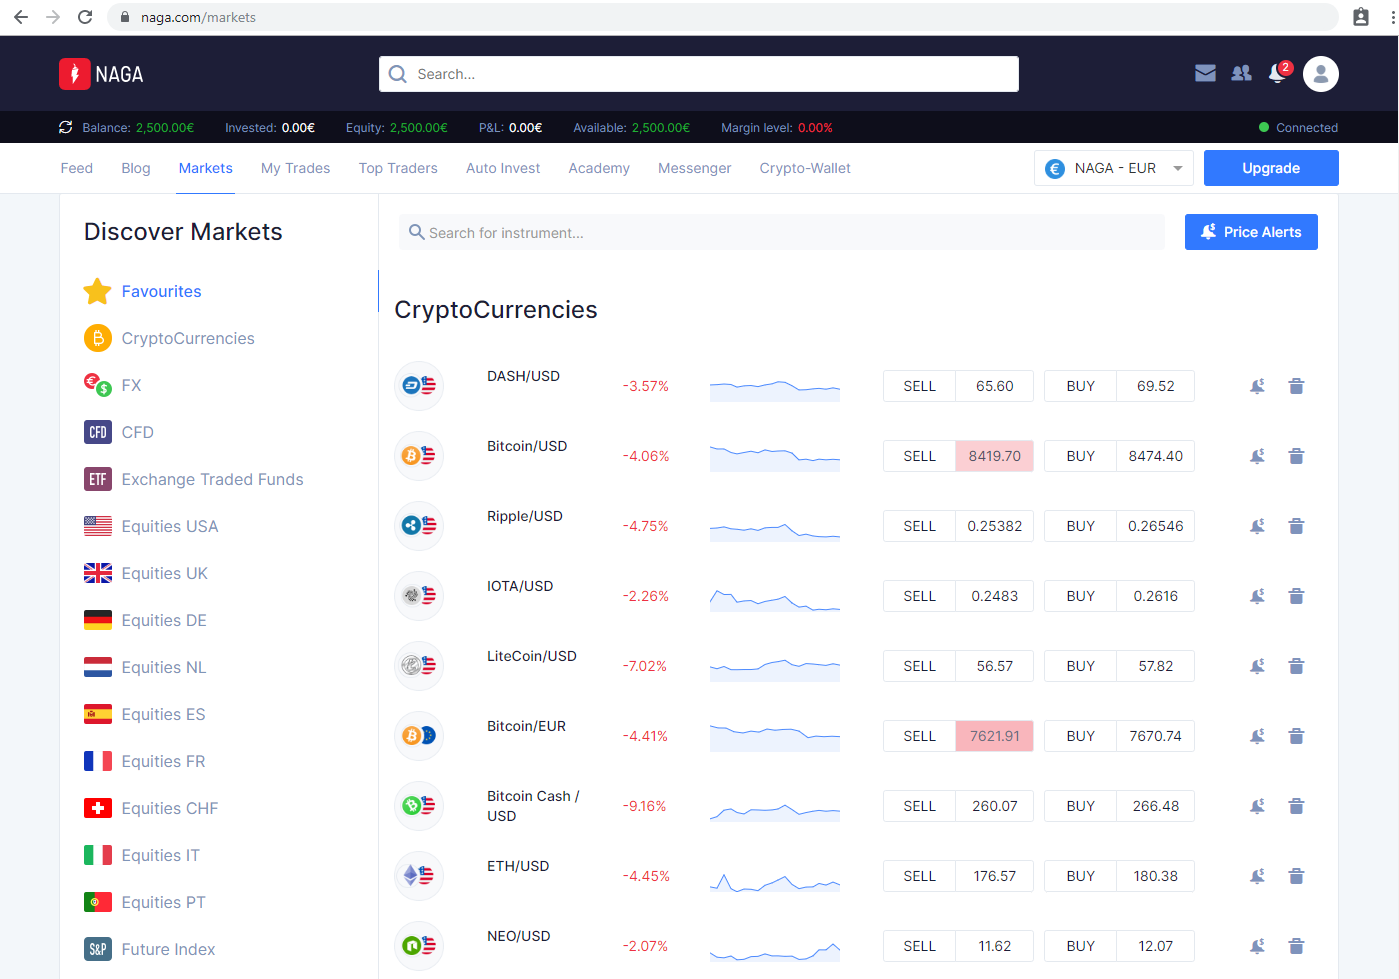Screen dimensions: 1399x979
Task: Remove Bitcoin/USD with trash icon
Action: coord(1296,456)
